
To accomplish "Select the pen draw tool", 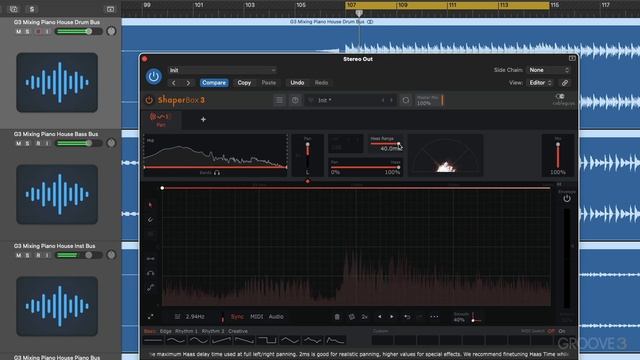I will click(150, 220).
